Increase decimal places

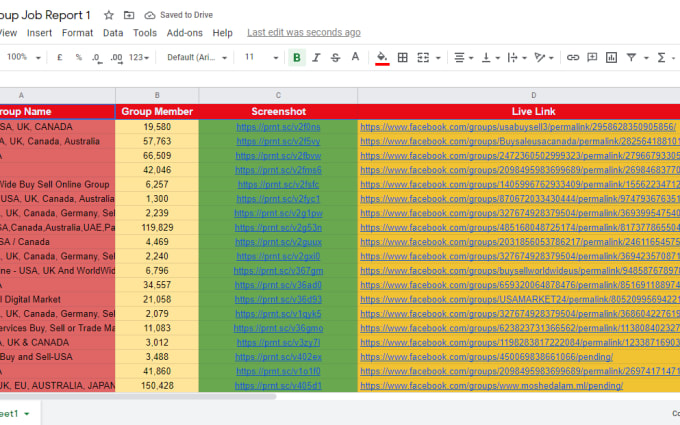coord(116,58)
